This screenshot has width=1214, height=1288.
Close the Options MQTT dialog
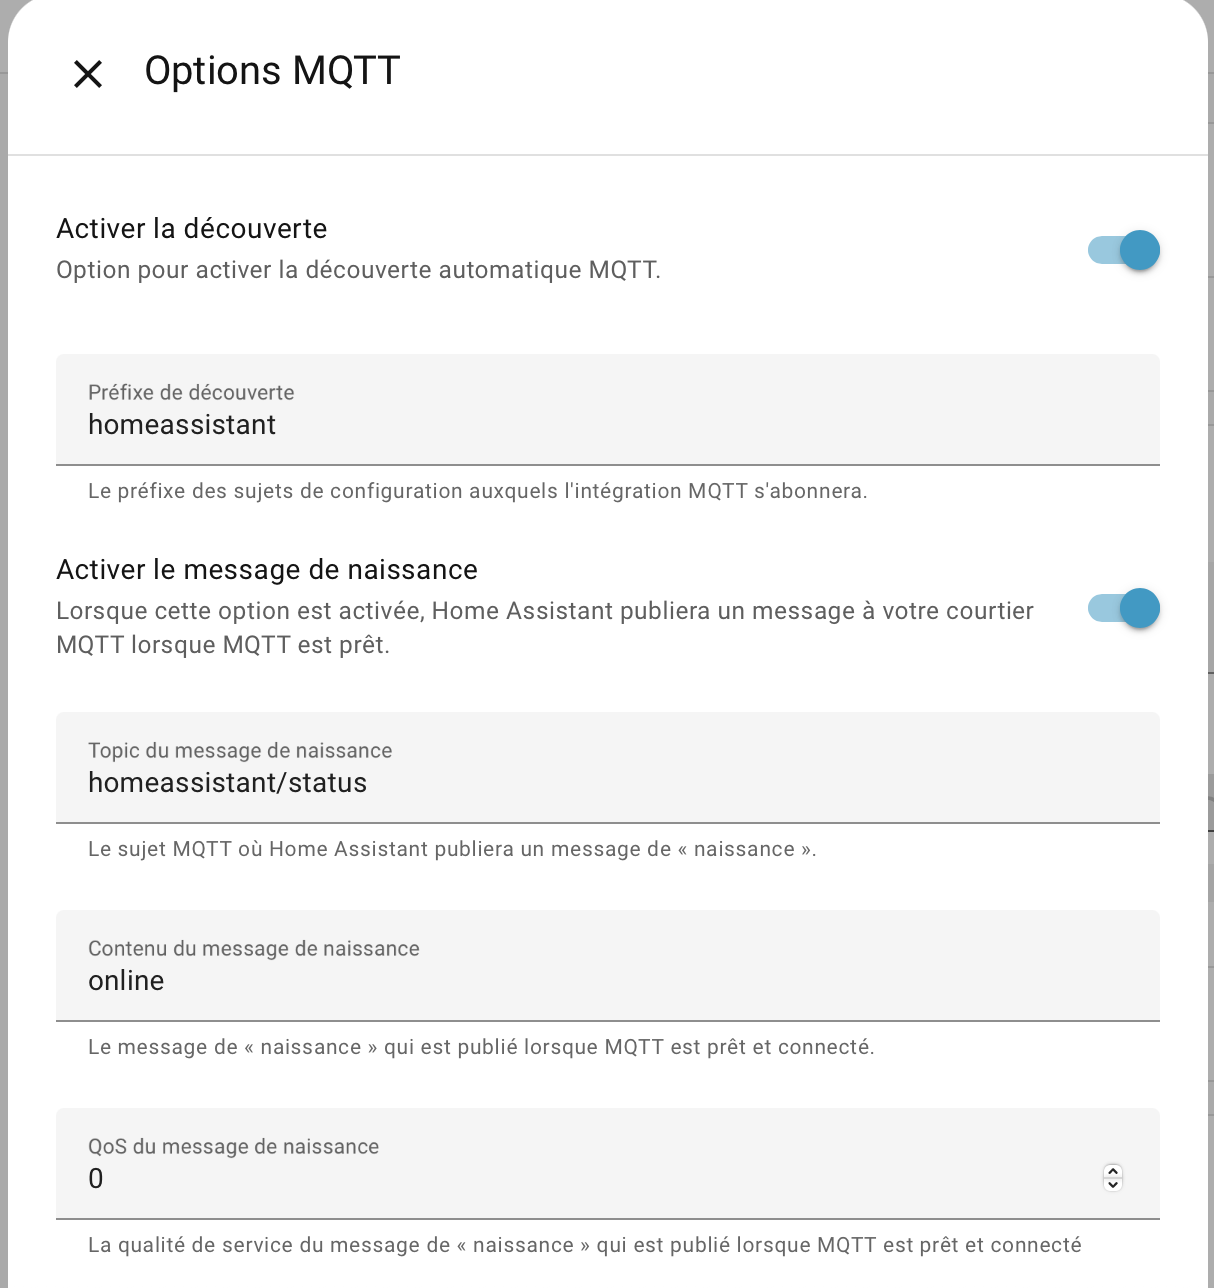click(x=88, y=73)
